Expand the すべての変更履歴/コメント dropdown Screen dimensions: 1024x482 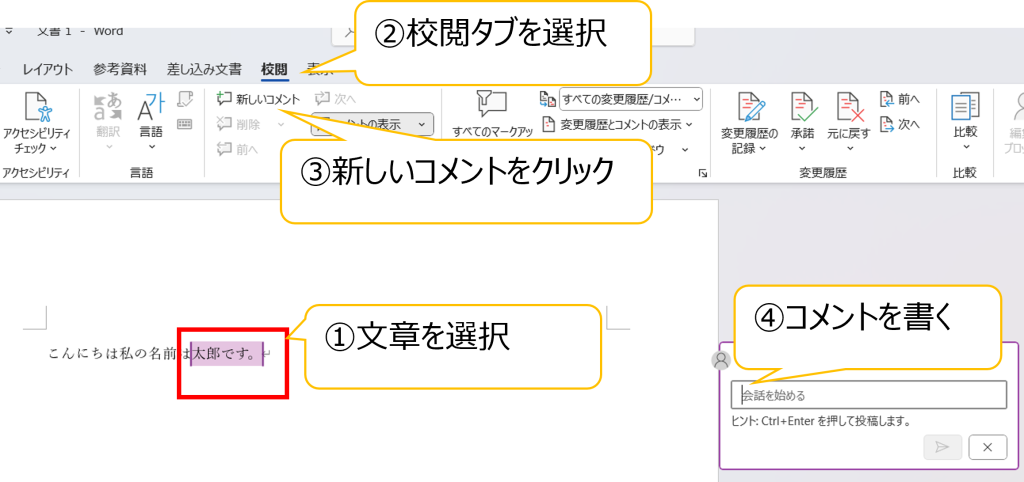[696, 98]
